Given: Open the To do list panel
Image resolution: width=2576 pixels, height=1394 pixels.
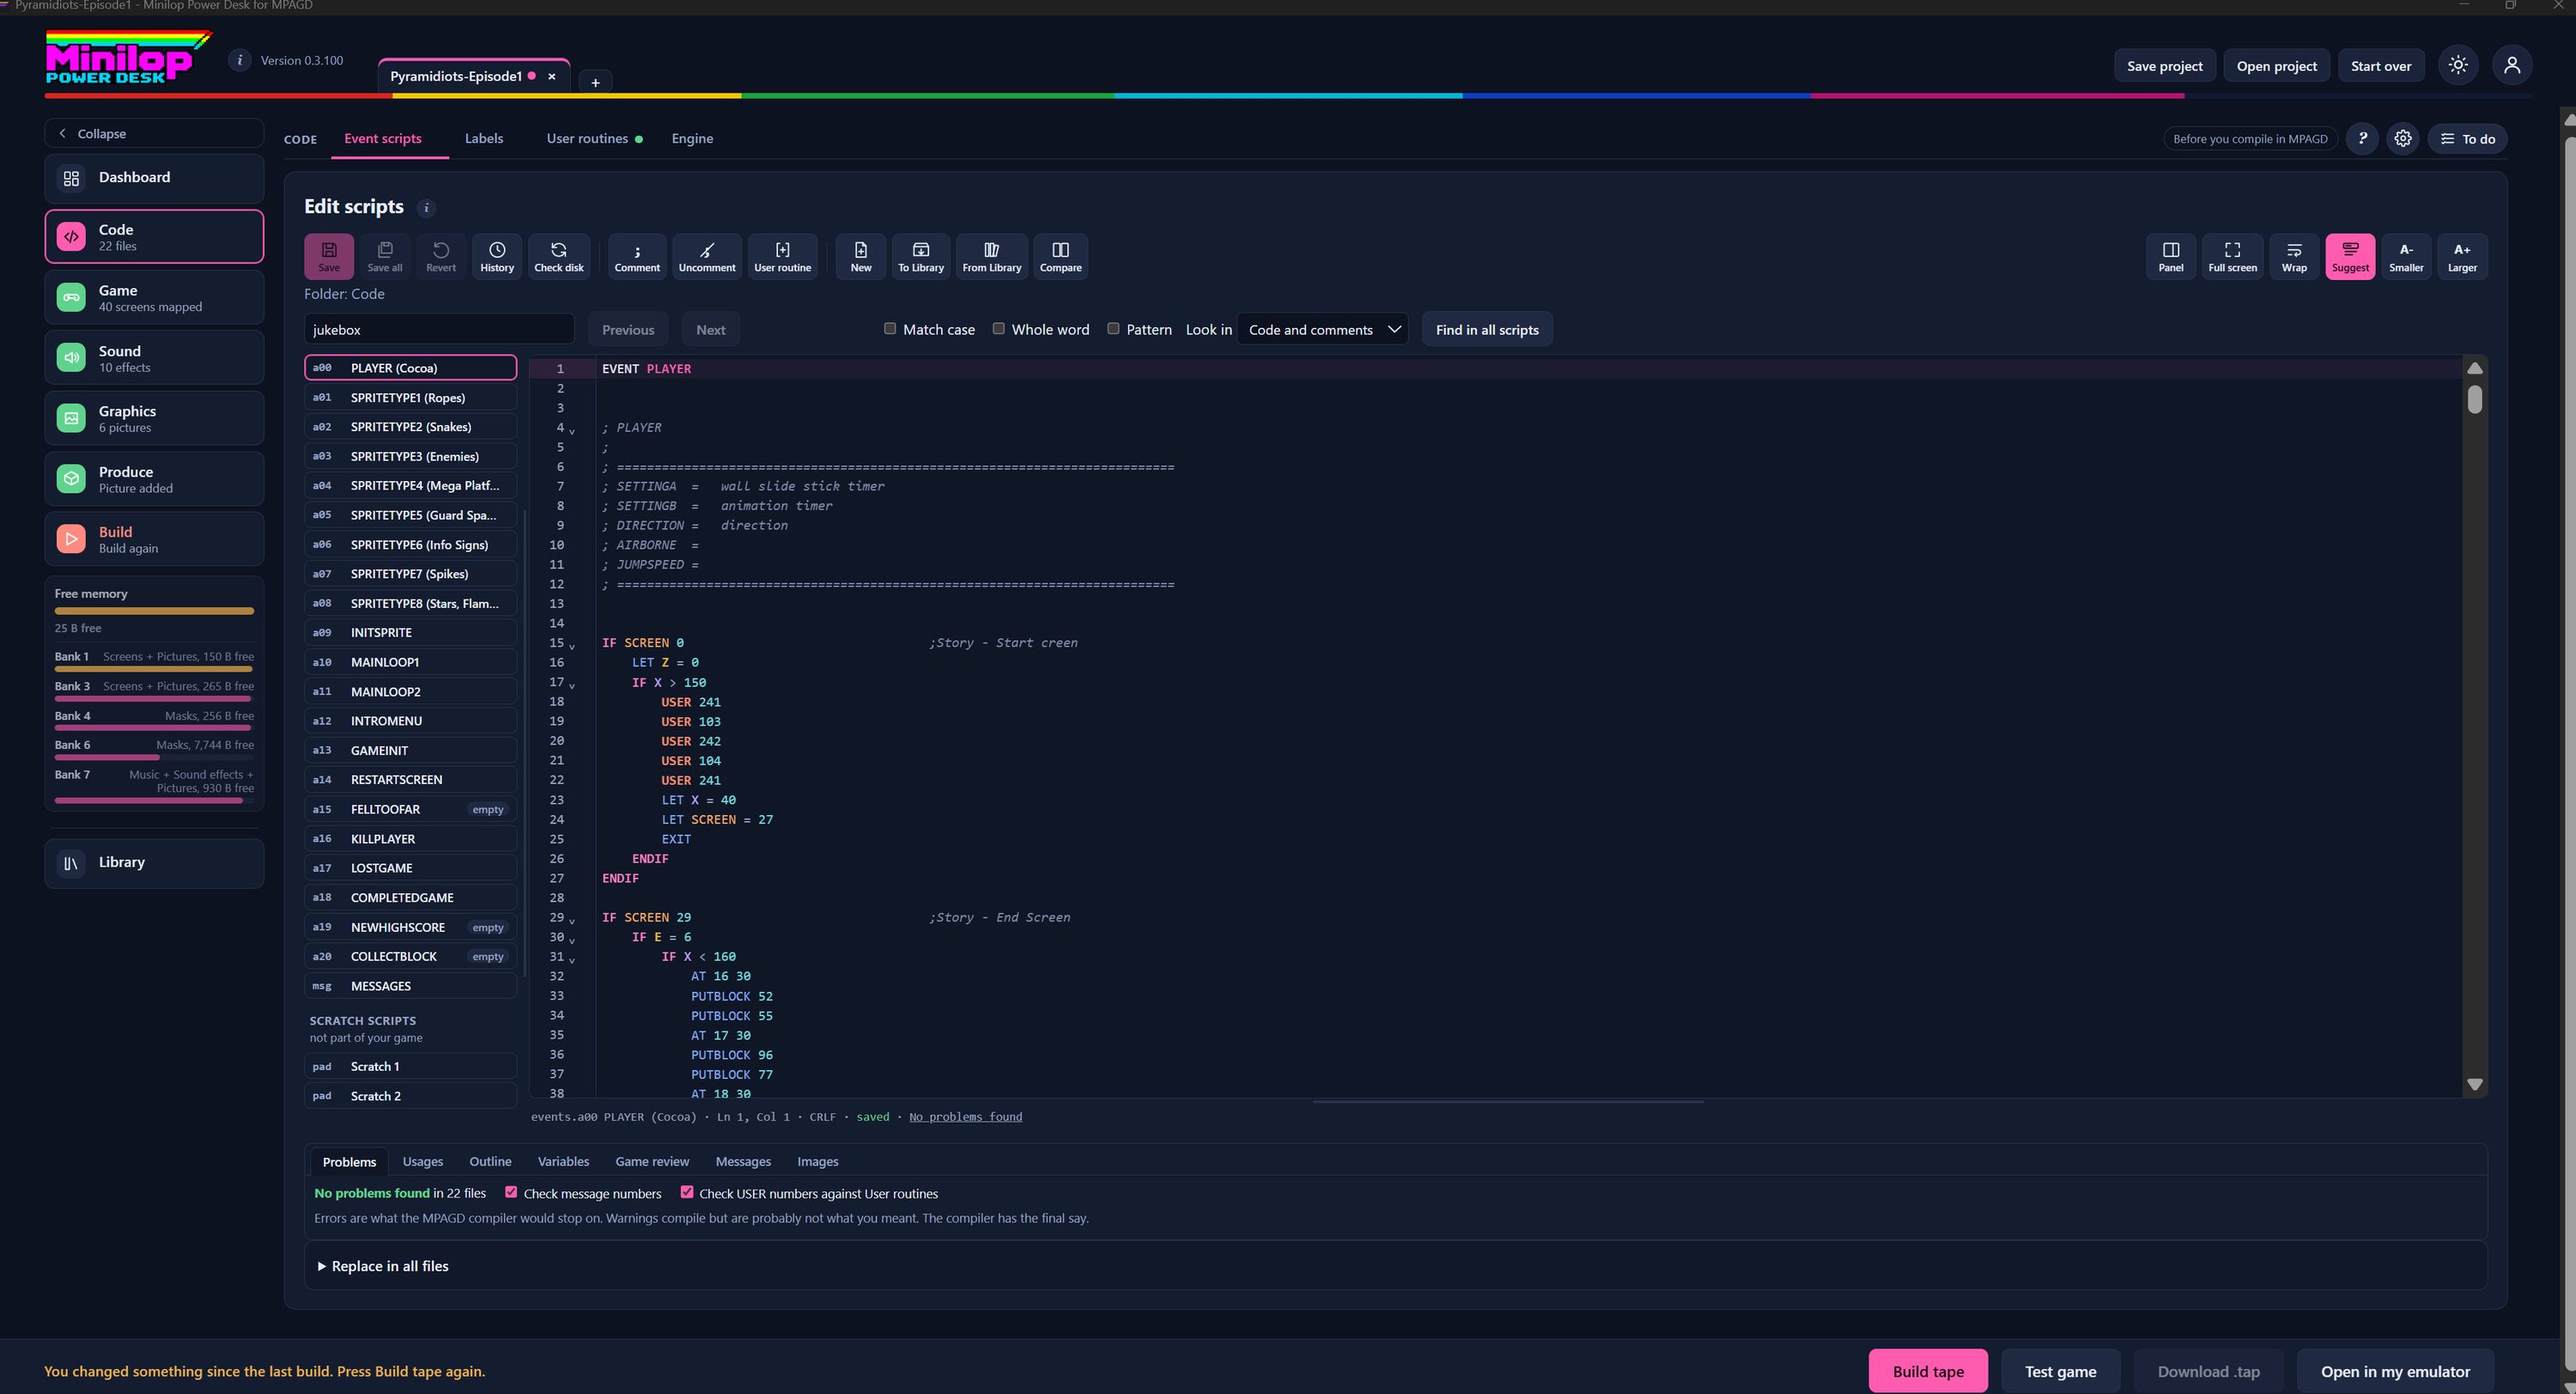Looking at the screenshot, I should pyautogui.click(x=2467, y=138).
